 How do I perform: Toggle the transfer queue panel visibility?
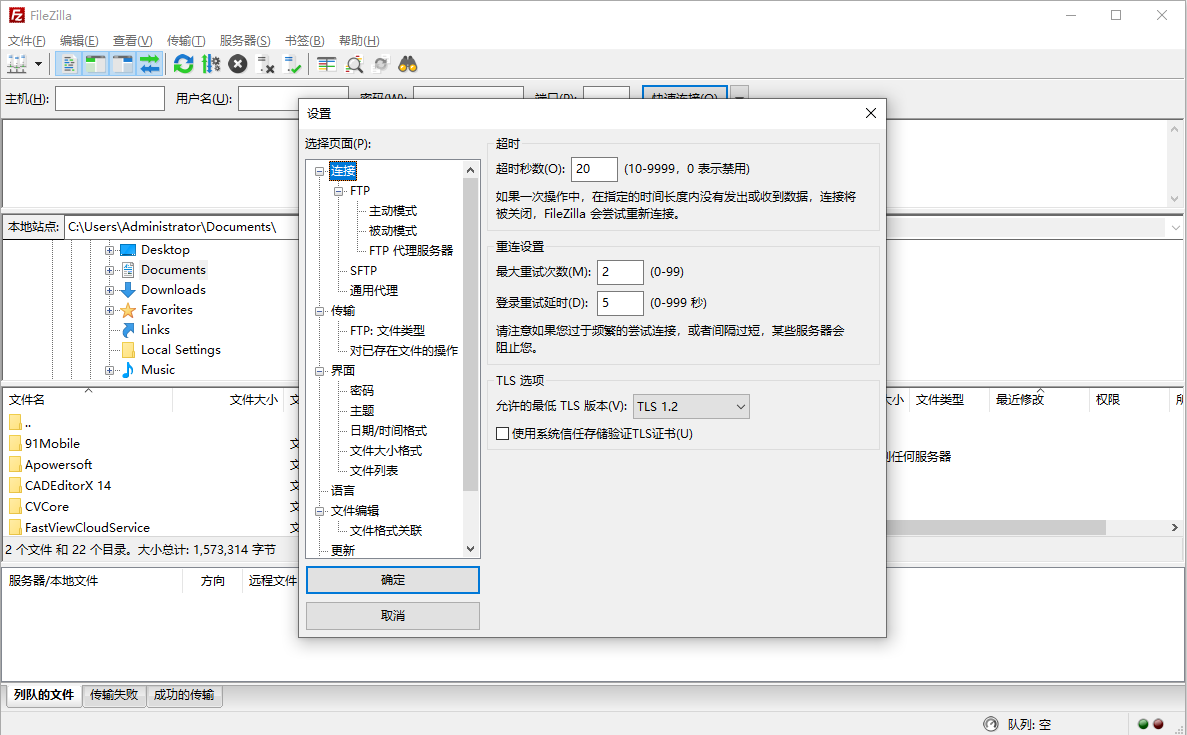(x=148, y=63)
